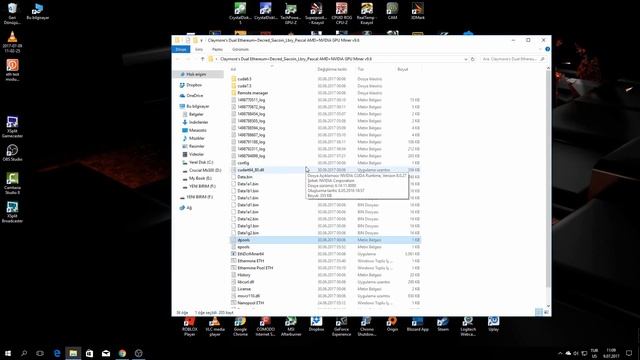
Task: Open Belgeler in the navigation pane
Action: pos(196,114)
